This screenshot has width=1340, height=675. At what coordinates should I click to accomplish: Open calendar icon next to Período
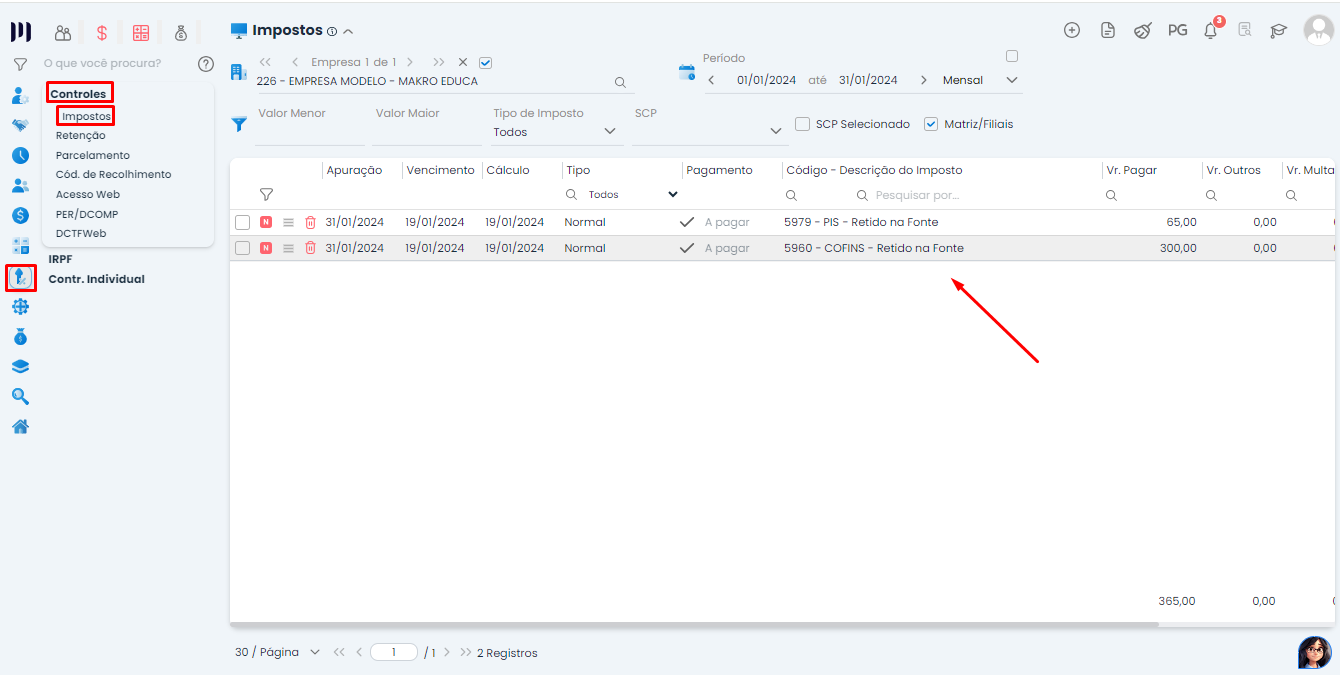[687, 72]
